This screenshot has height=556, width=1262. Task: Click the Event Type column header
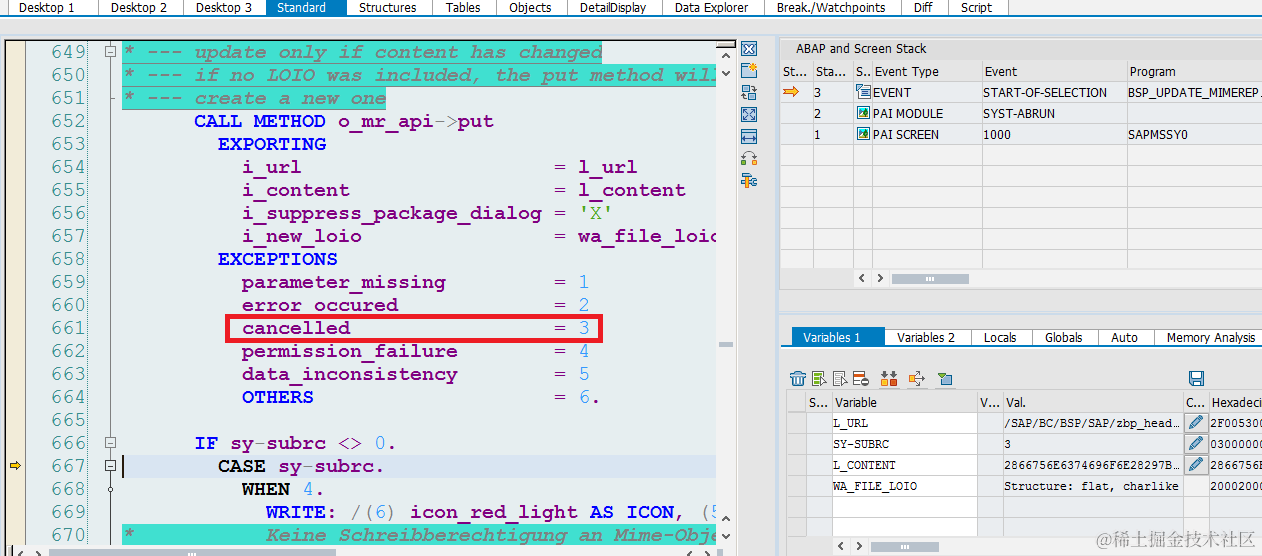click(x=926, y=71)
